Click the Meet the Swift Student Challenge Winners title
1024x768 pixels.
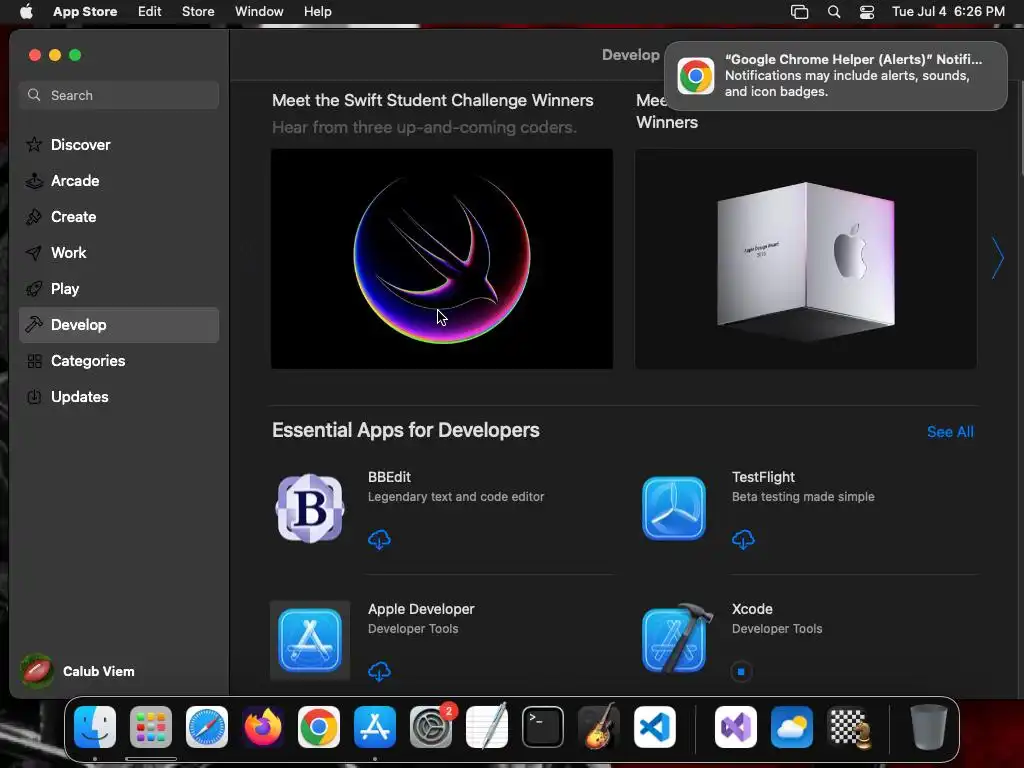(432, 101)
